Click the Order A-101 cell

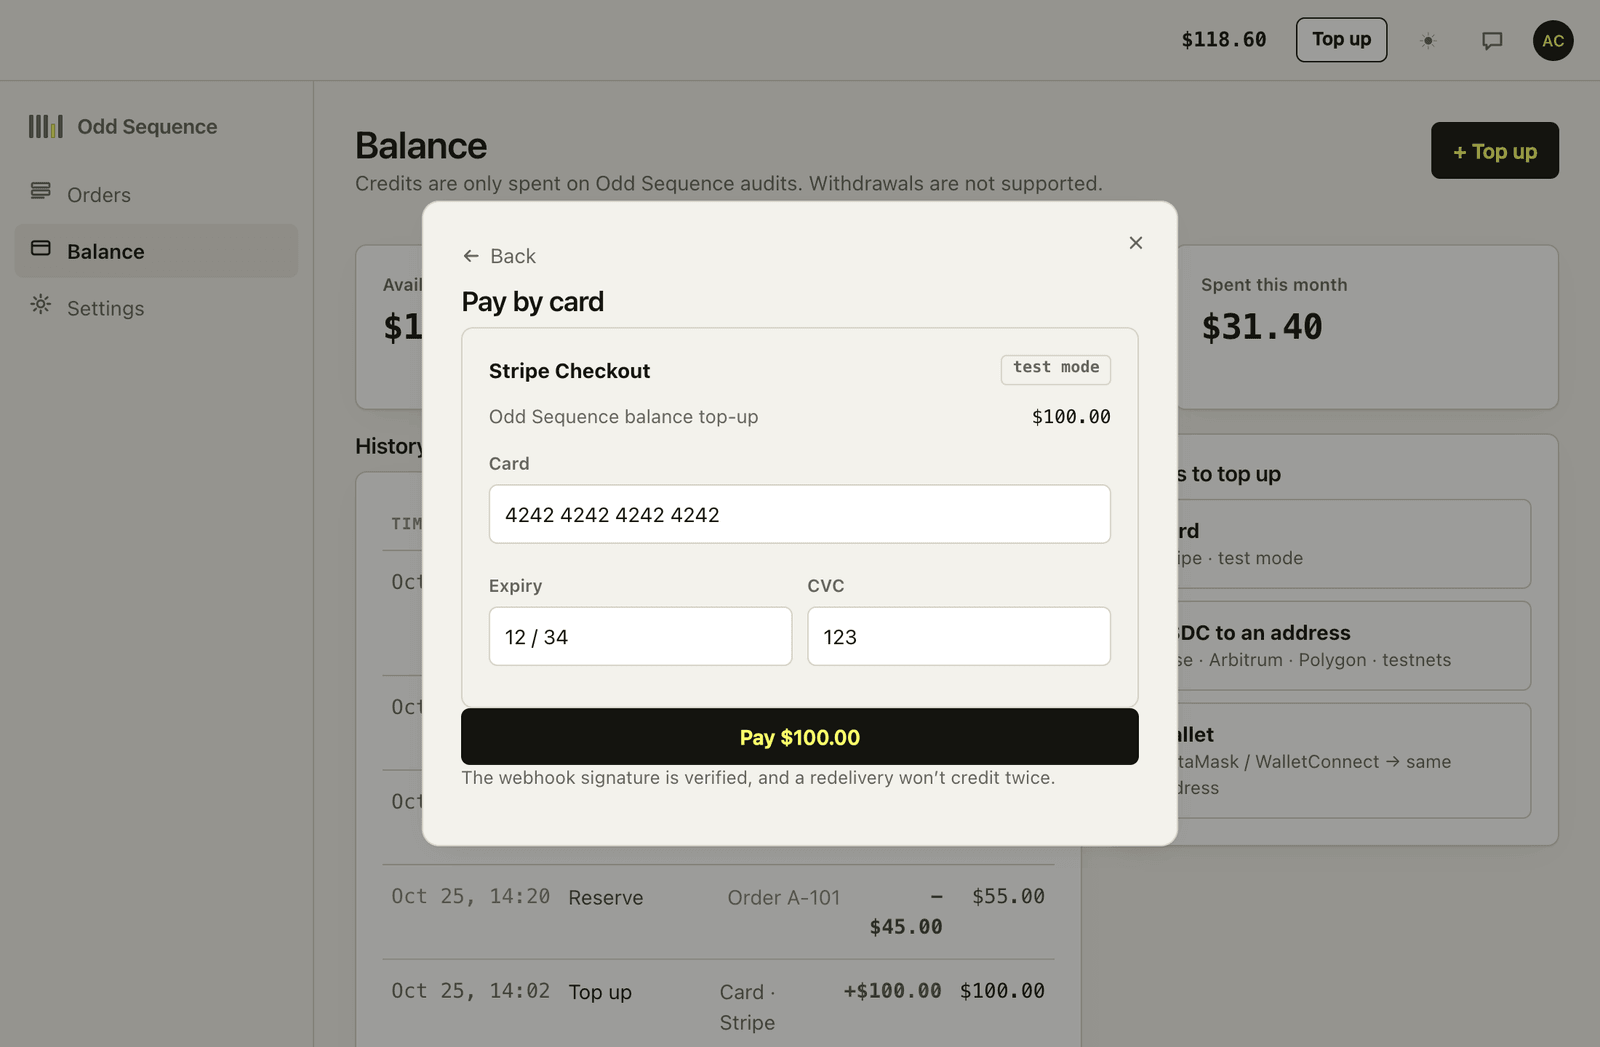[x=784, y=898]
